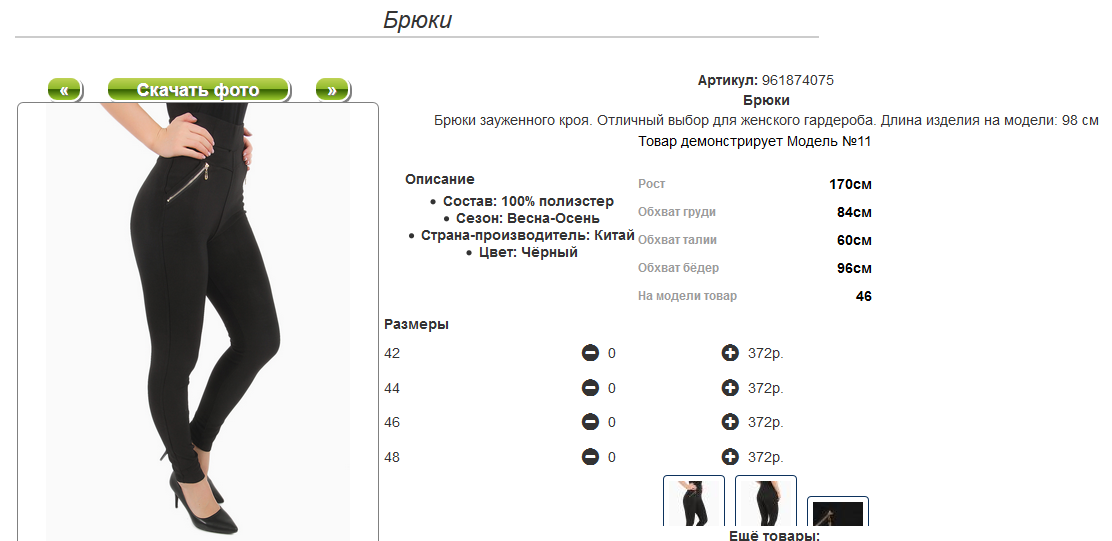Click the Товар демонстрирует Модель №11 line
This screenshot has width=1112, height=541.
click(755, 141)
